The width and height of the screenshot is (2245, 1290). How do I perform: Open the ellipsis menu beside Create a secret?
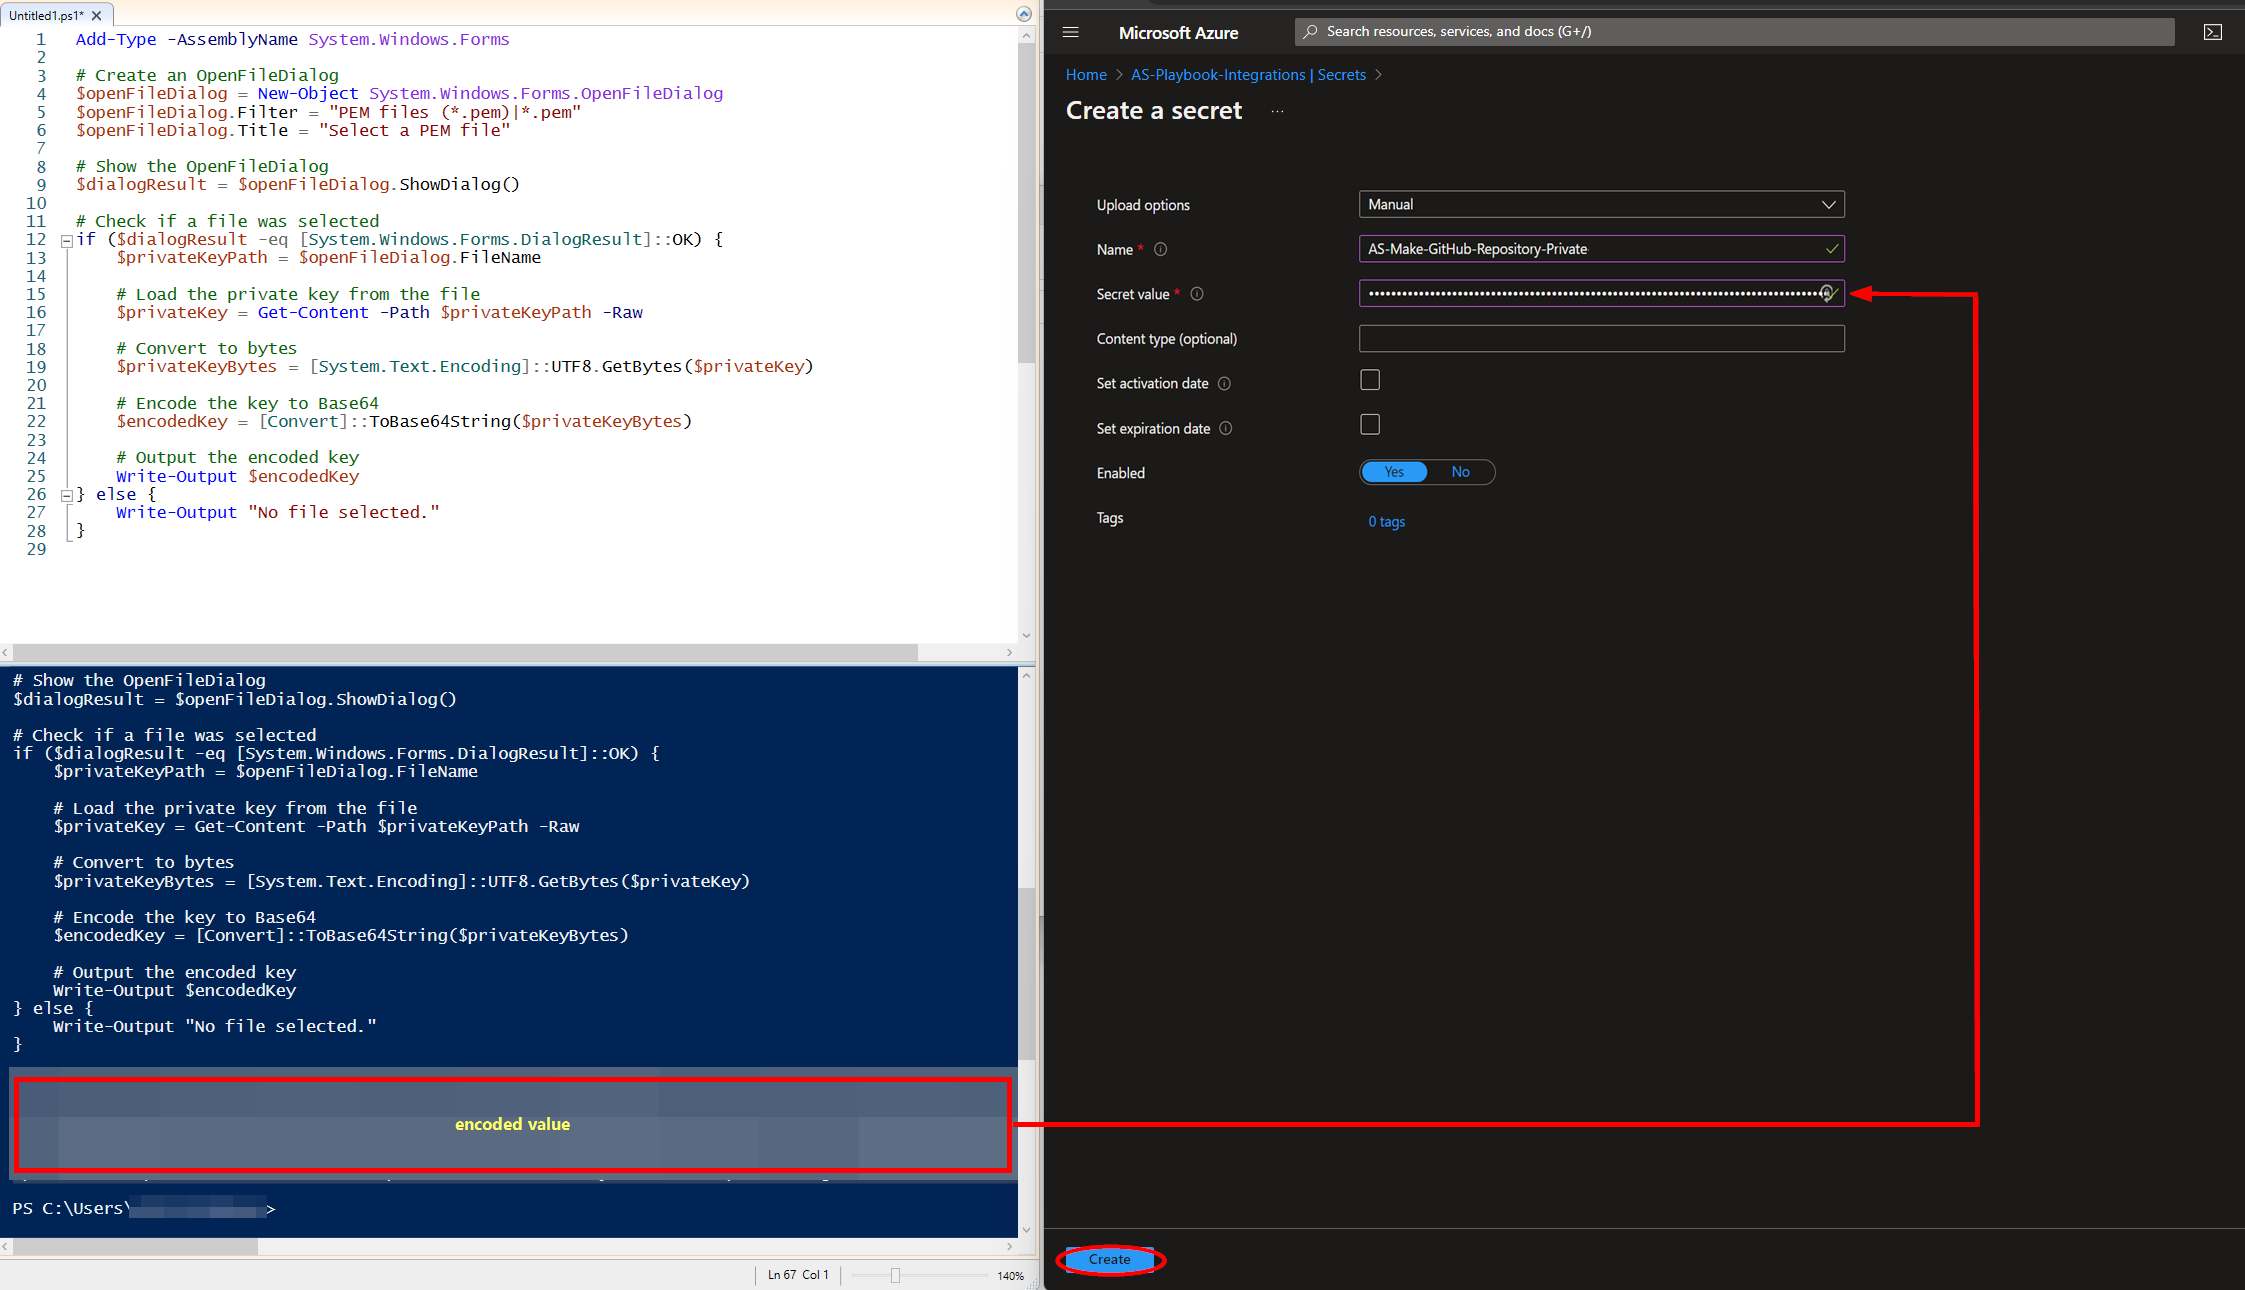pyautogui.click(x=1277, y=111)
